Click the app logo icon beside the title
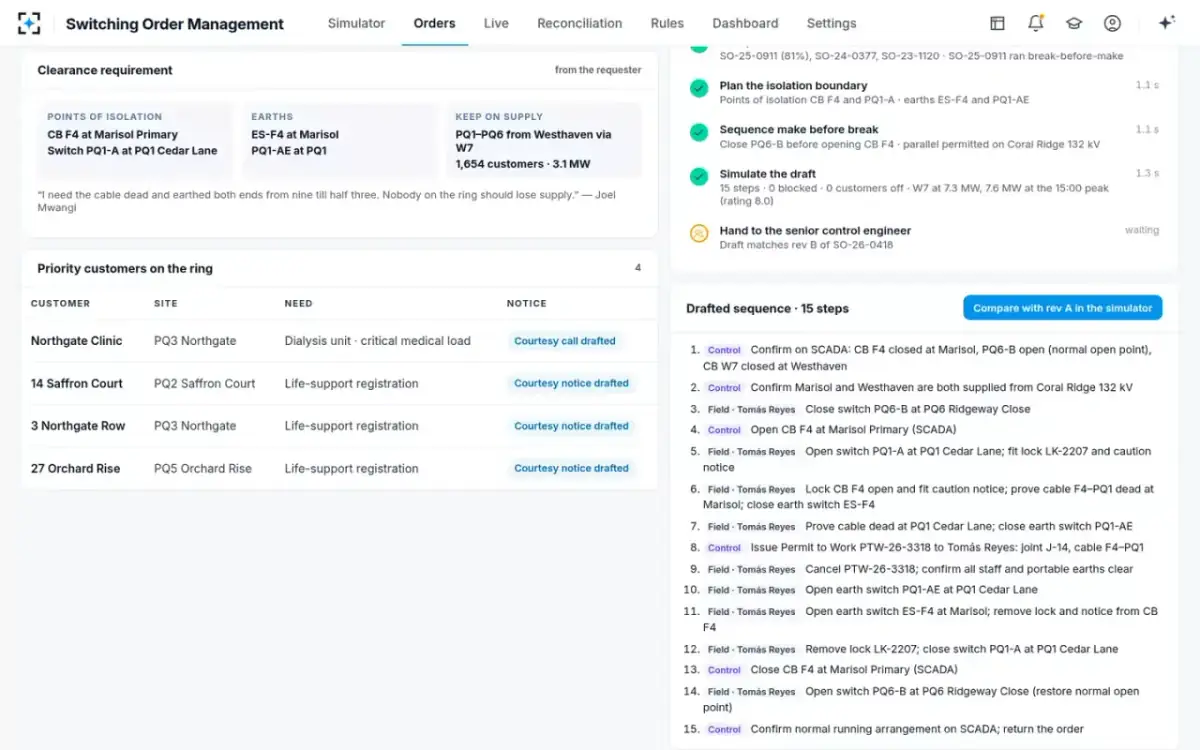The height and width of the screenshot is (750, 1200). [x=29, y=23]
